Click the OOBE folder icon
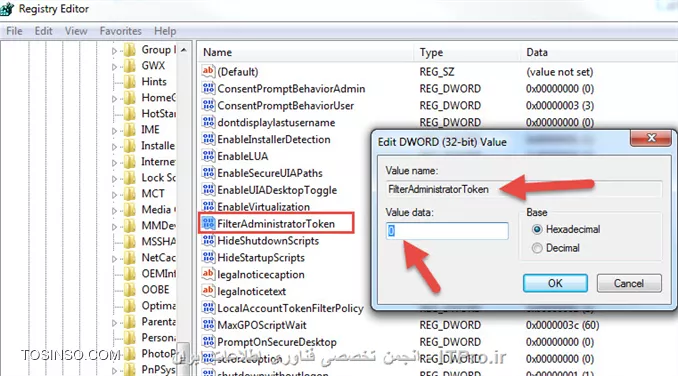This screenshot has height=376, width=678. pos(130,290)
